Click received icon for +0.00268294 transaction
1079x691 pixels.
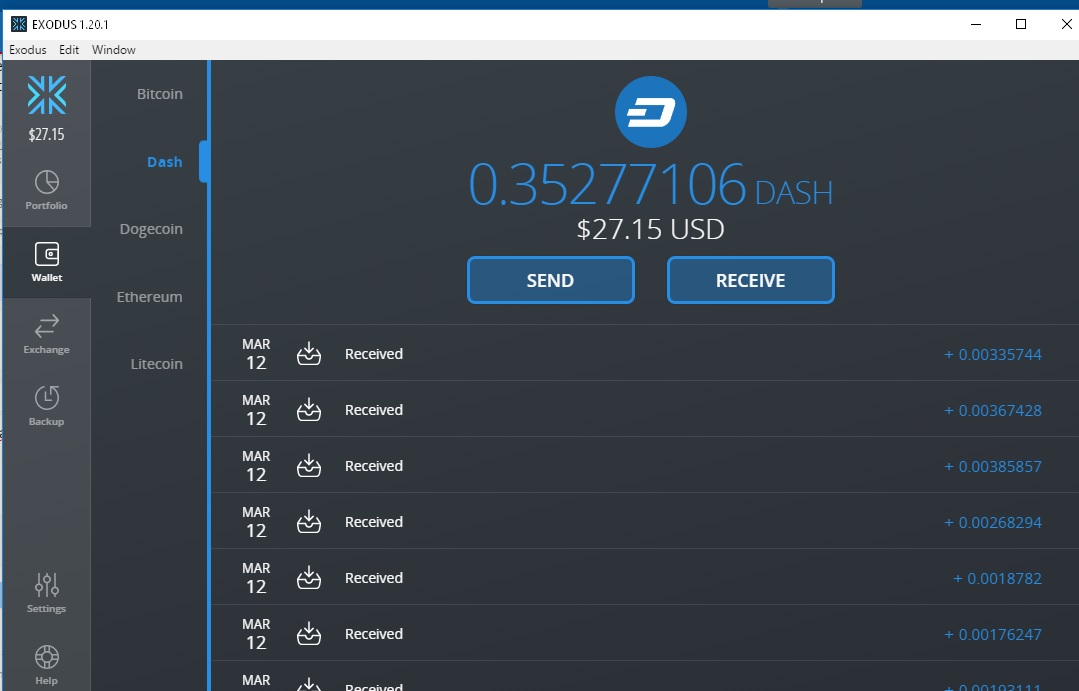pos(309,522)
